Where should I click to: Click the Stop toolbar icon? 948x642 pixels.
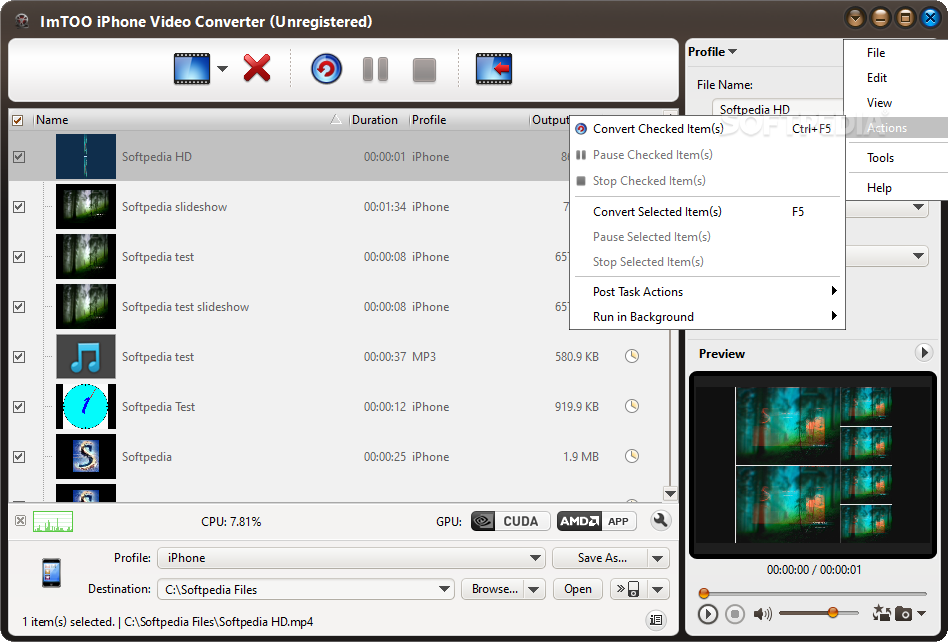(x=424, y=70)
